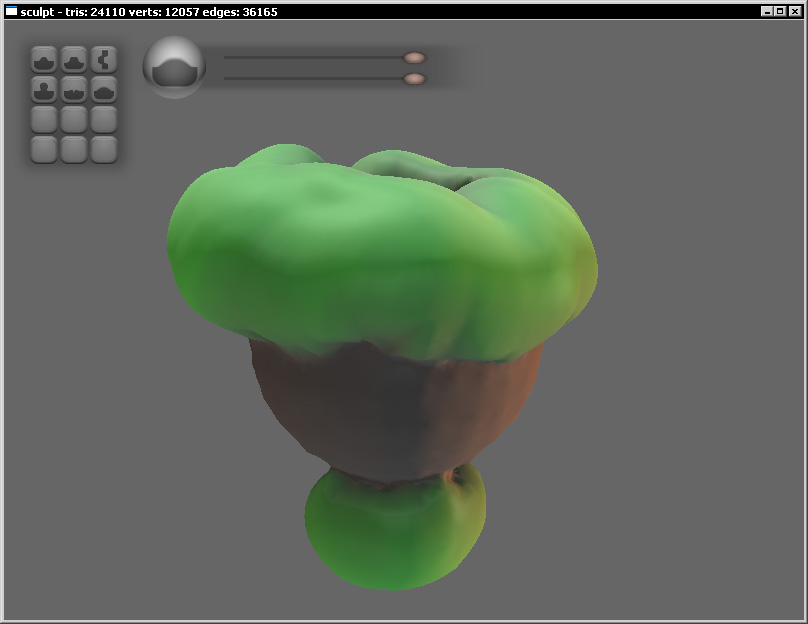
Task: Select the smooth dome brush icon
Action: tap(104, 90)
